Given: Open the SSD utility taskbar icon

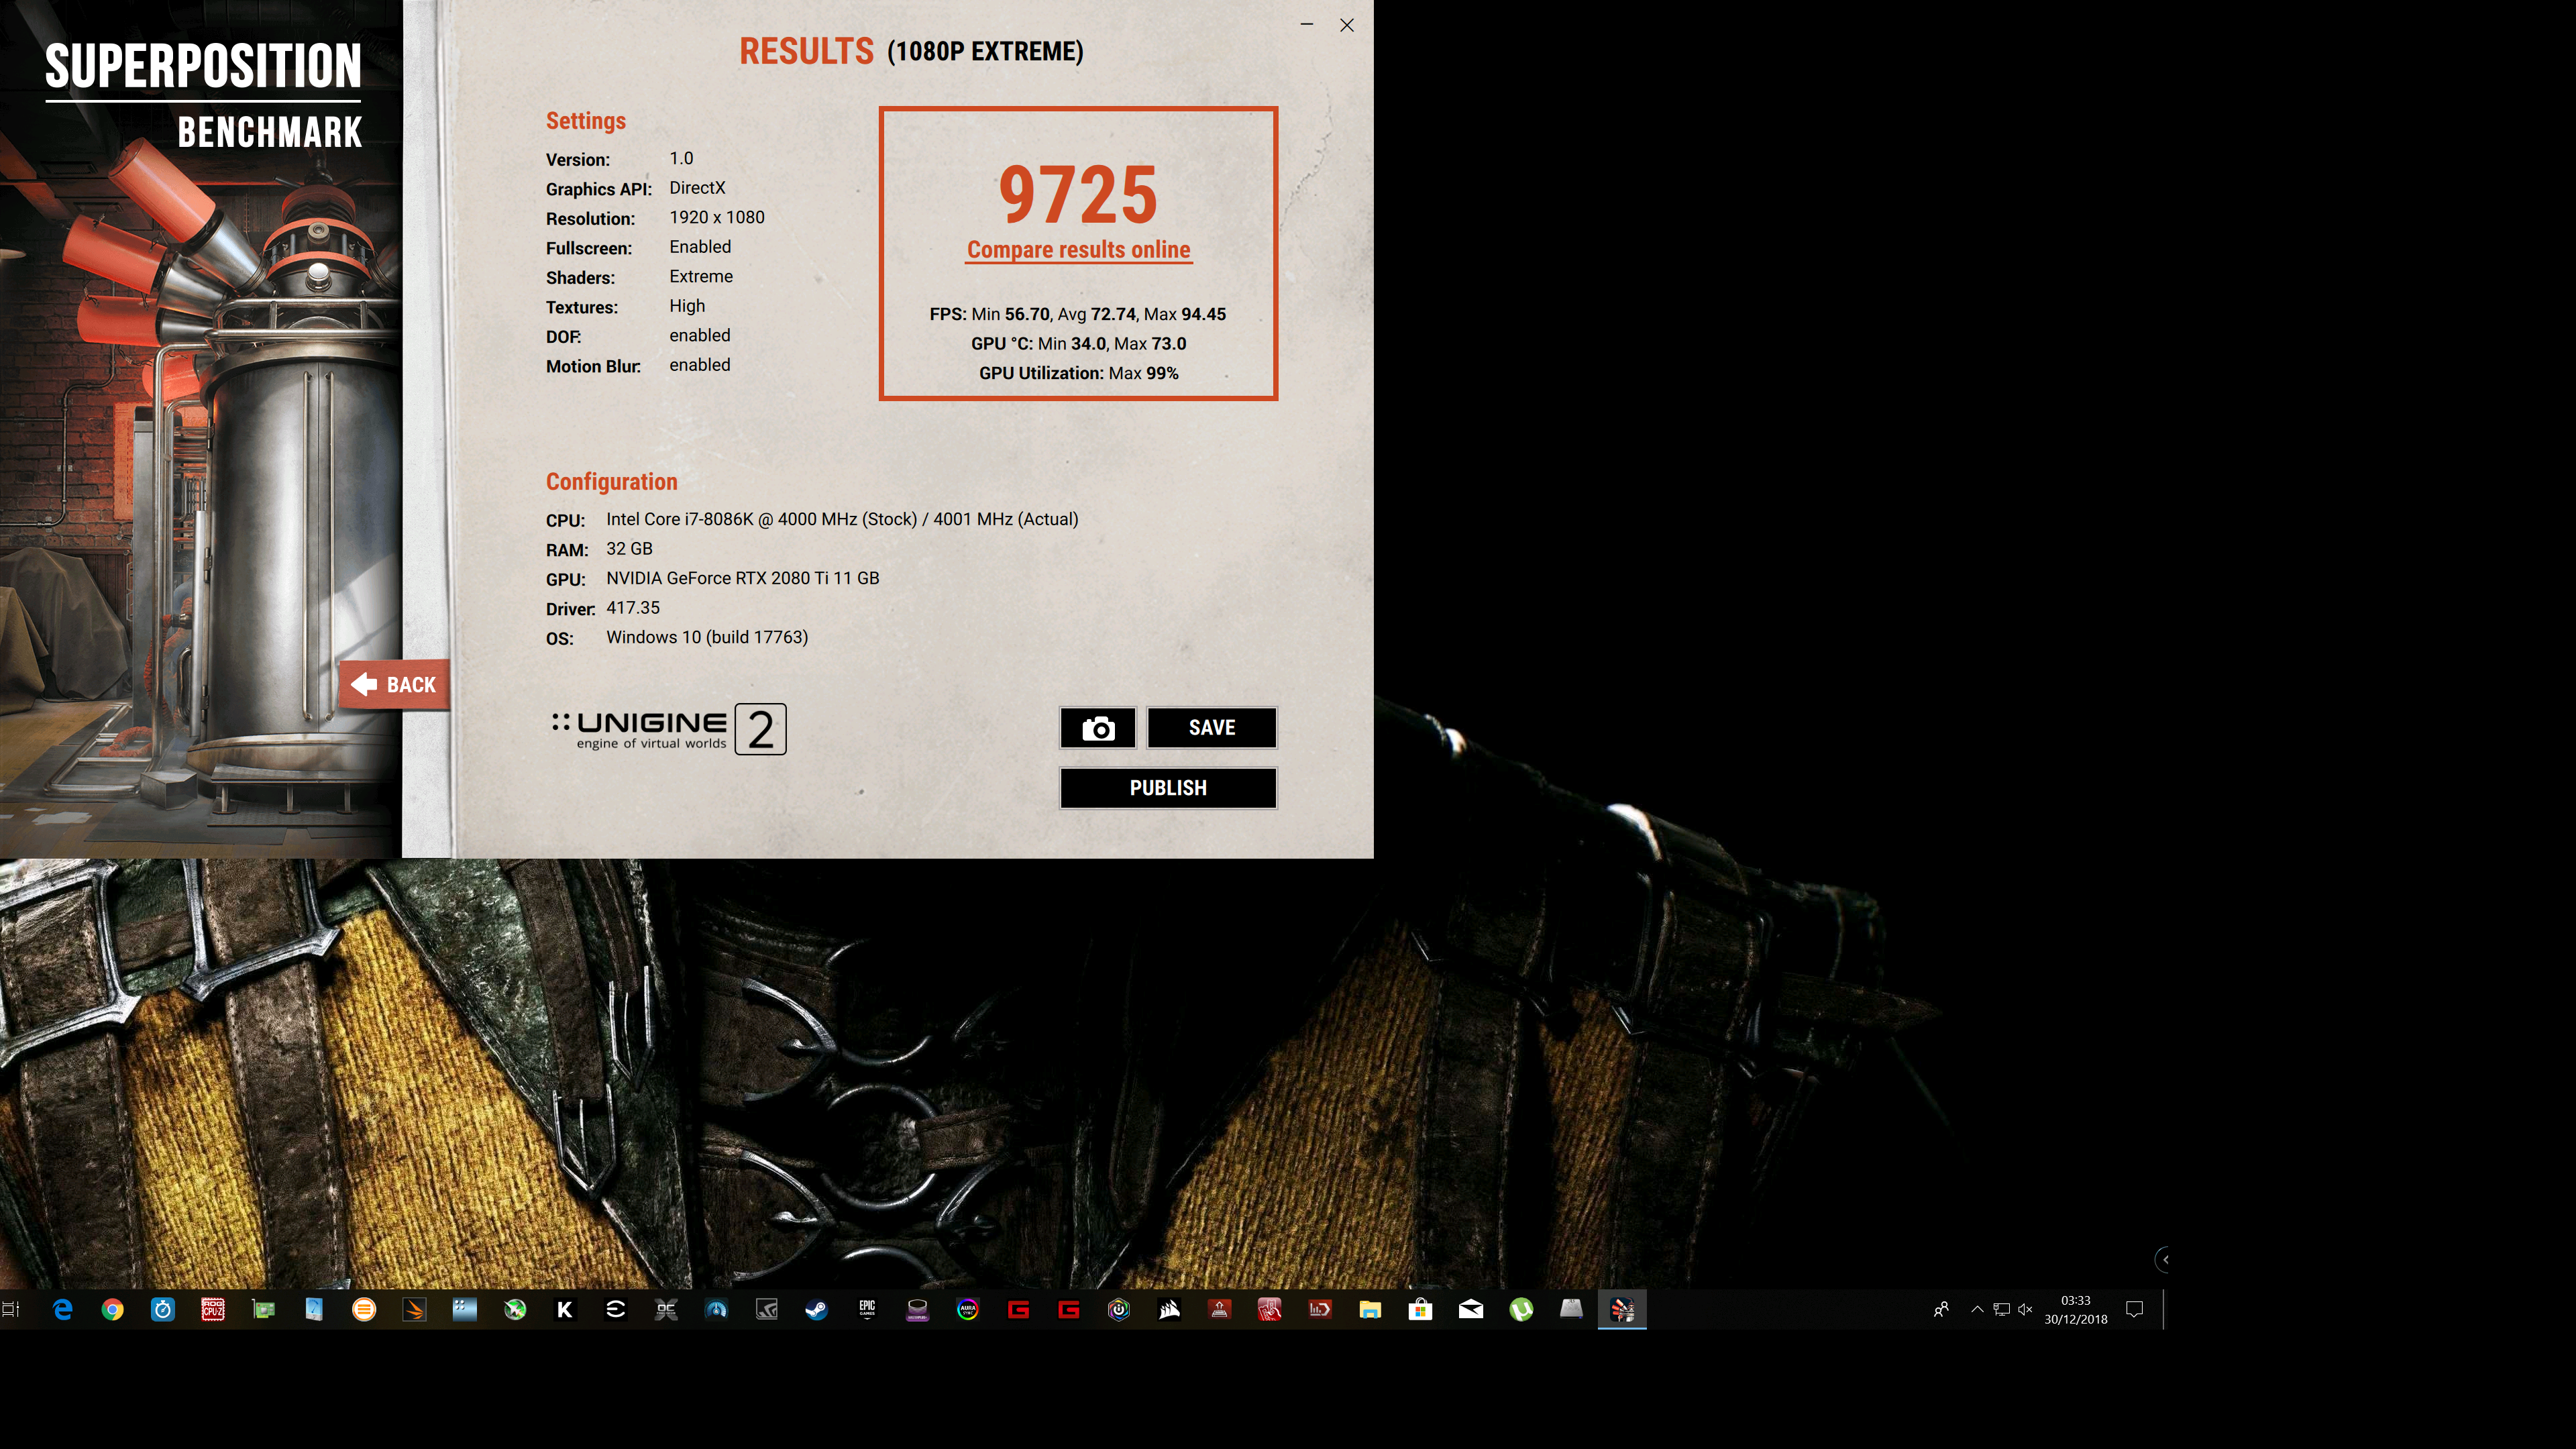Looking at the screenshot, I should (x=1571, y=1310).
